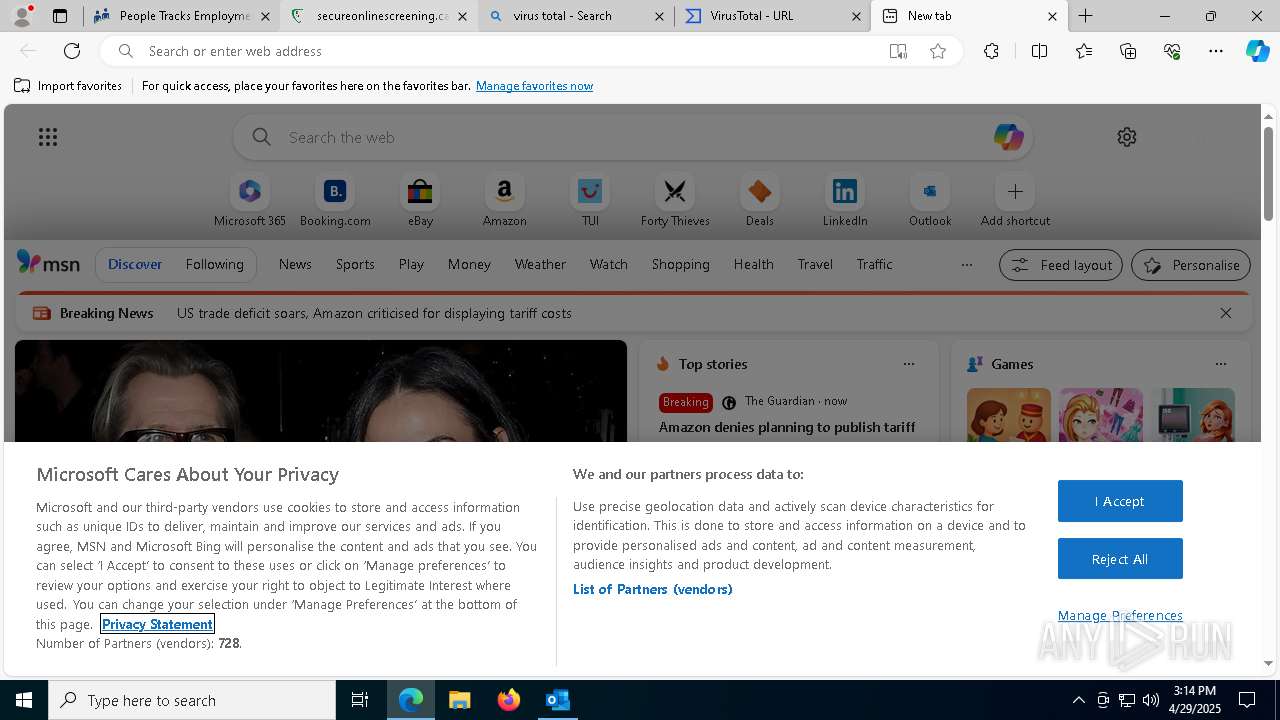Refresh the current page

(x=72, y=51)
